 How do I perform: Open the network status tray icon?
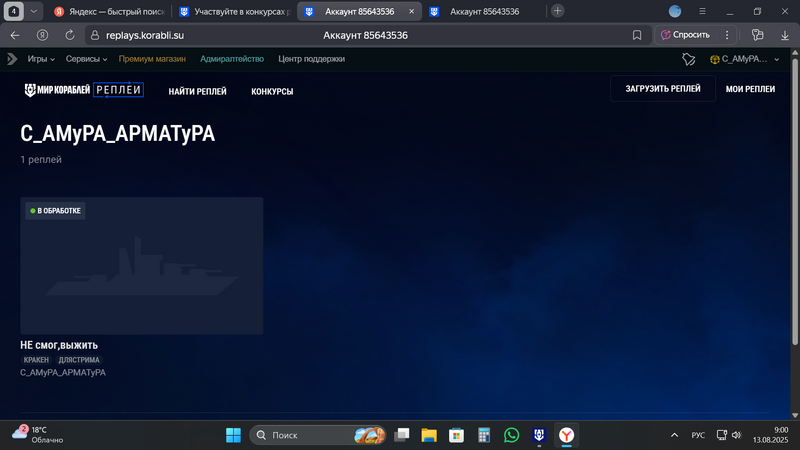(x=721, y=435)
